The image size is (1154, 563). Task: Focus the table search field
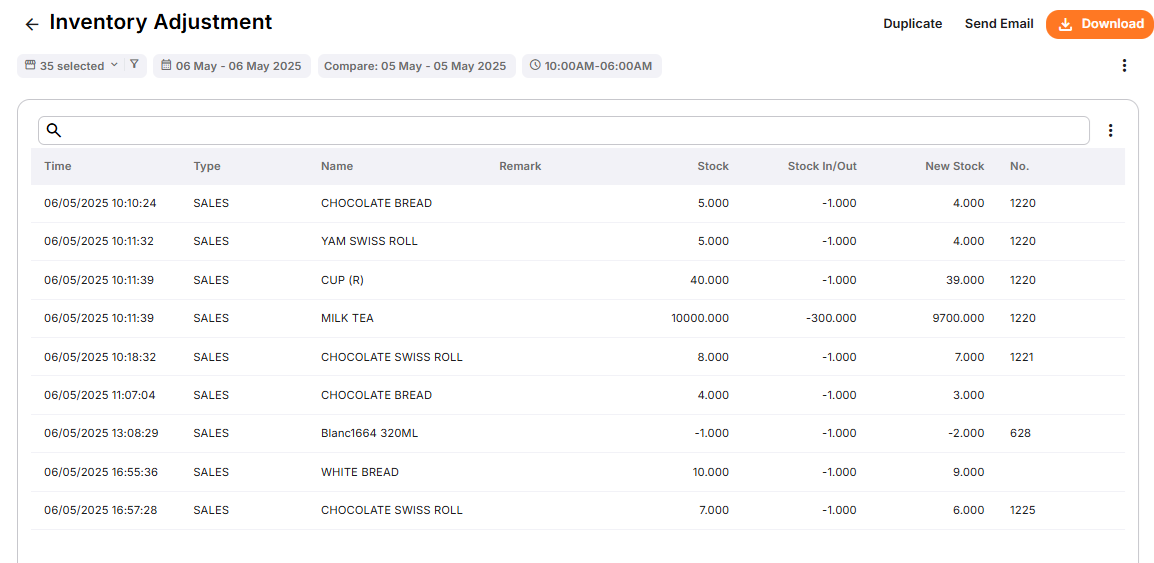570,131
